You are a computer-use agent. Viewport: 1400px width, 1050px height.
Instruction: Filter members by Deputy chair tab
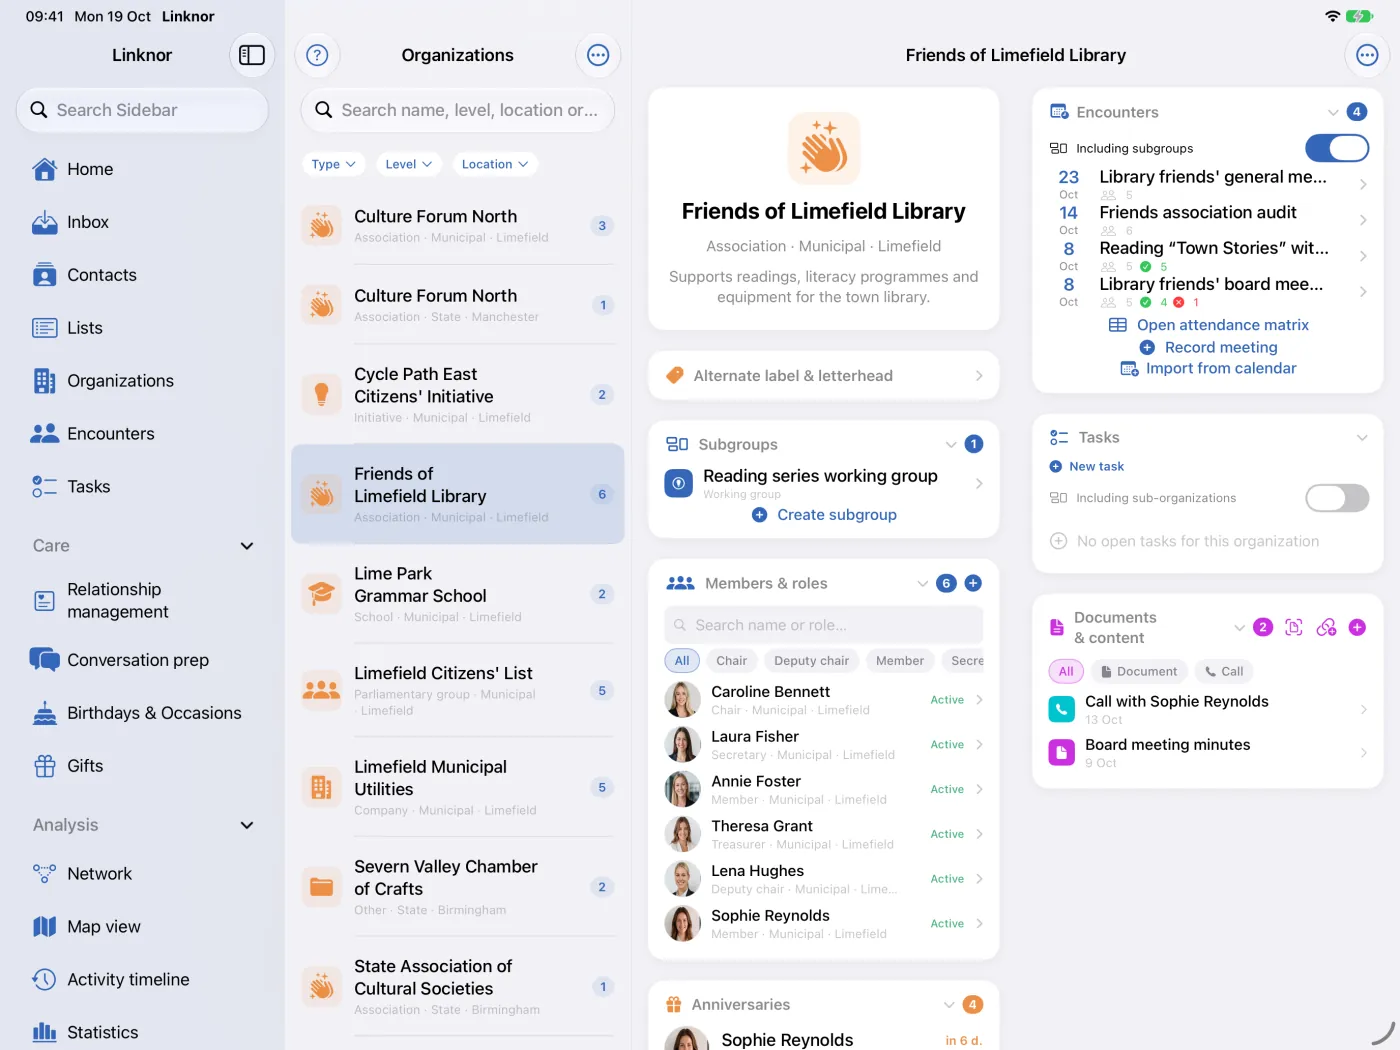[x=811, y=660]
